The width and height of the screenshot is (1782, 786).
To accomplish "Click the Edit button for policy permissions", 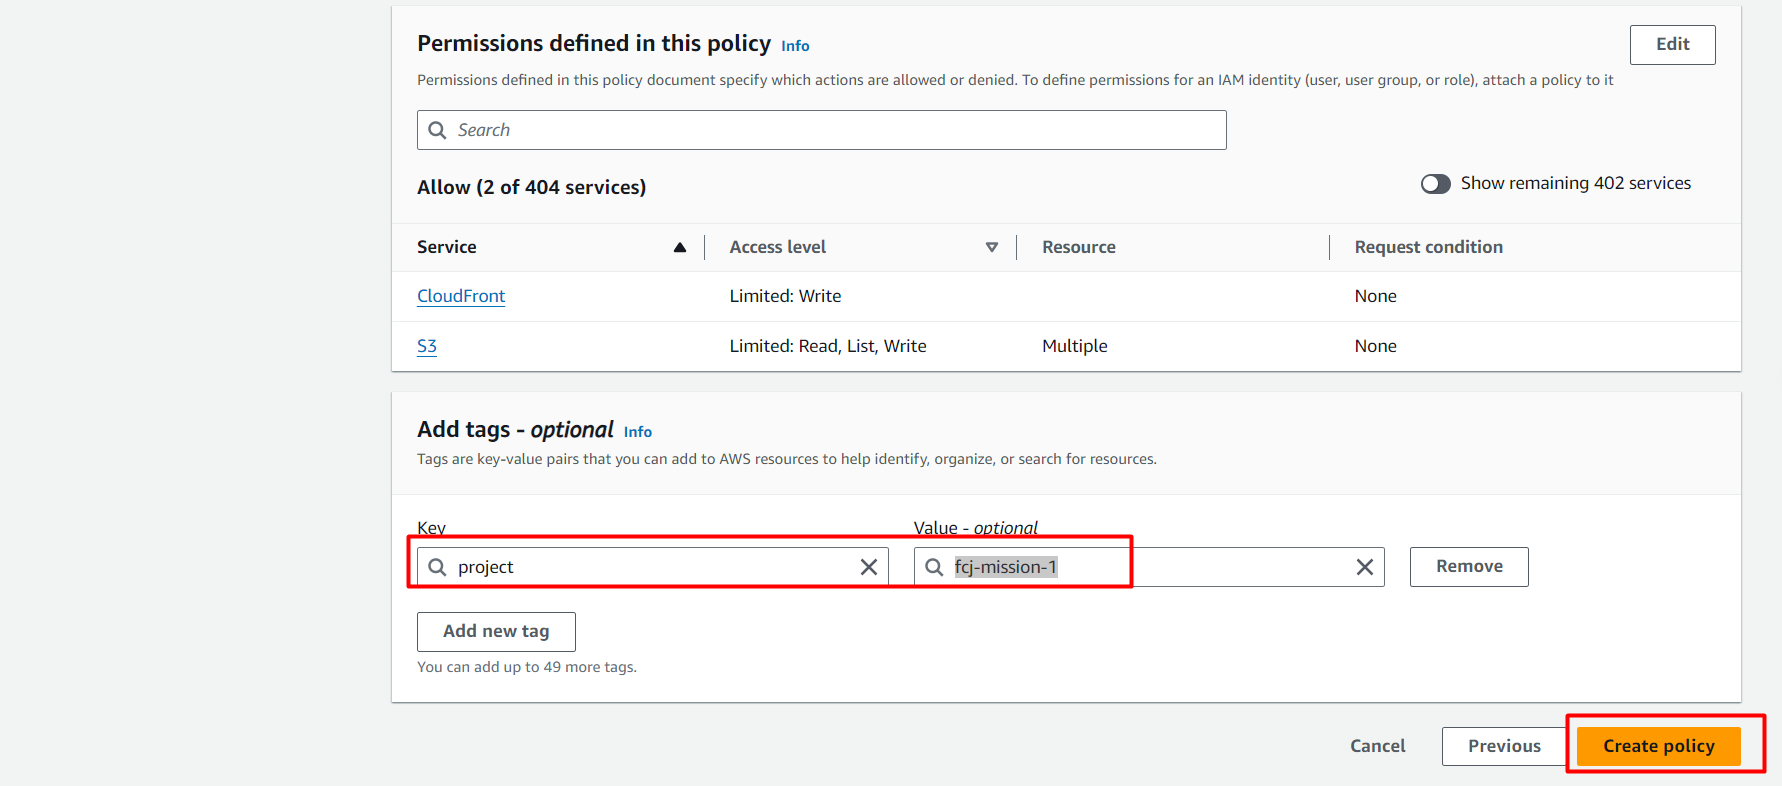I will click(x=1672, y=45).
